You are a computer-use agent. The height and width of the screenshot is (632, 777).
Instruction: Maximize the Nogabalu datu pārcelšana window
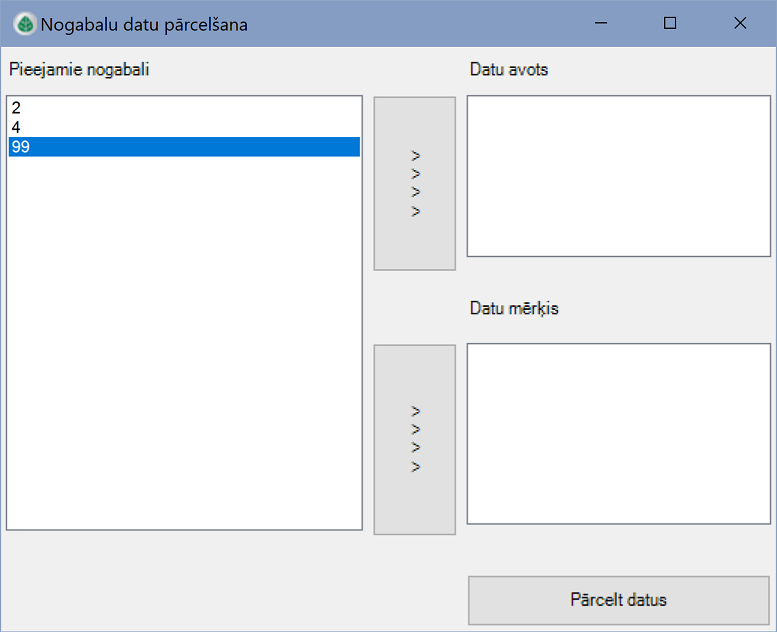tap(670, 23)
